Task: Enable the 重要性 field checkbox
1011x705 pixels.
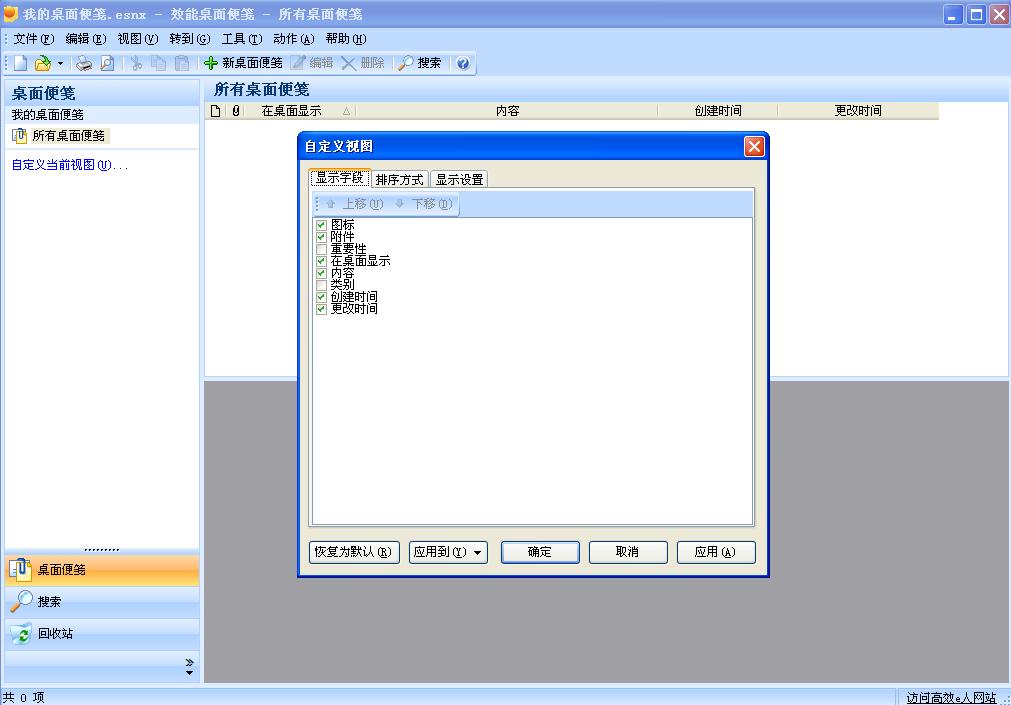Action: (321, 249)
